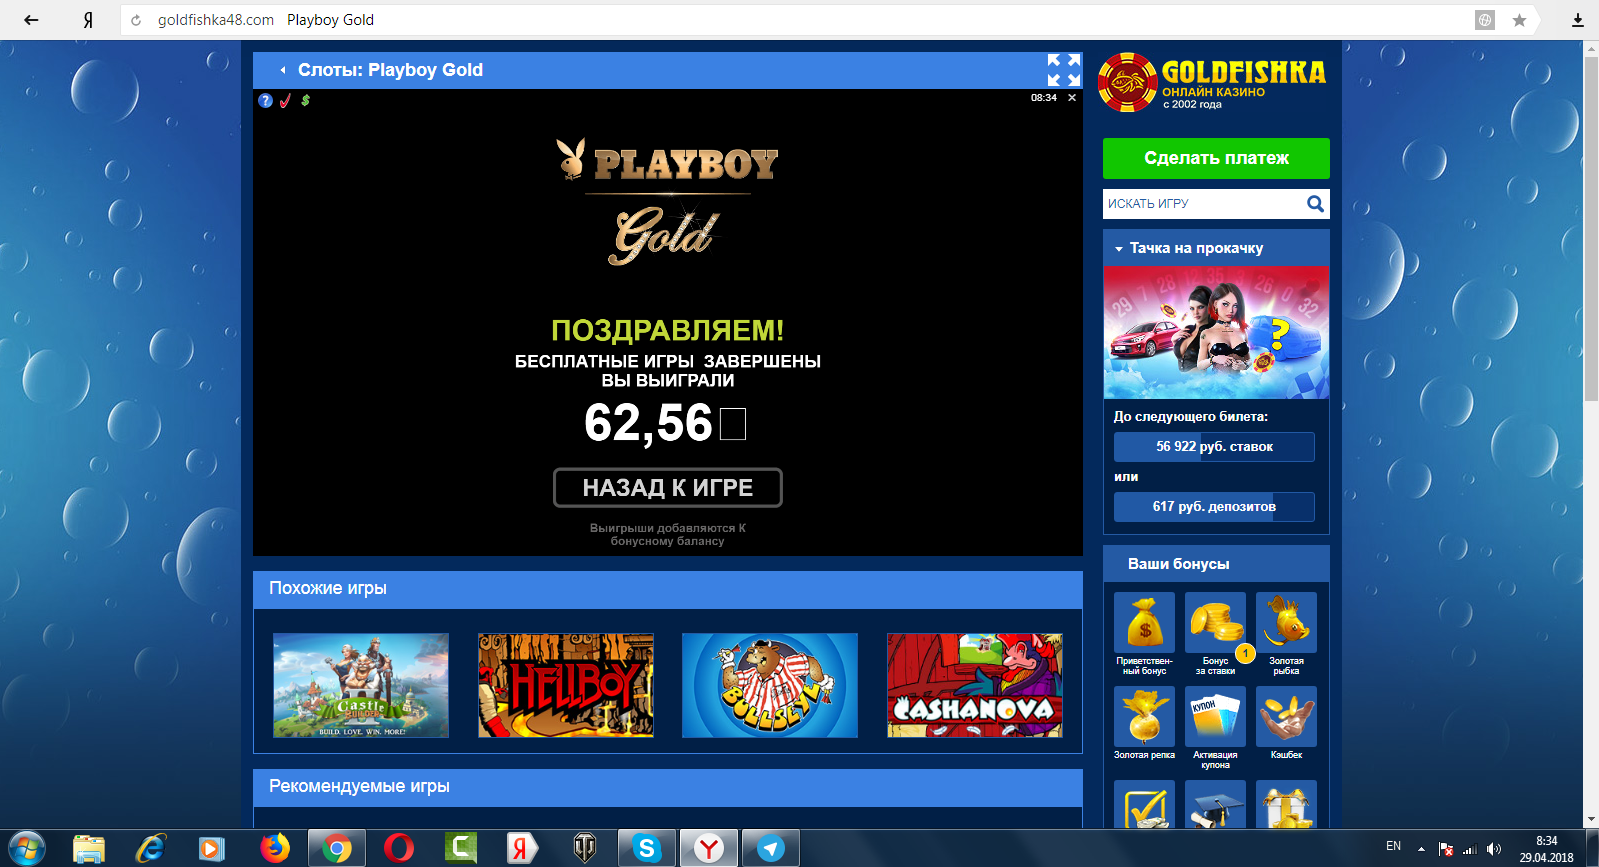This screenshot has width=1599, height=867.
Task: Click the green Сделать платеж button
Action: tap(1216, 158)
